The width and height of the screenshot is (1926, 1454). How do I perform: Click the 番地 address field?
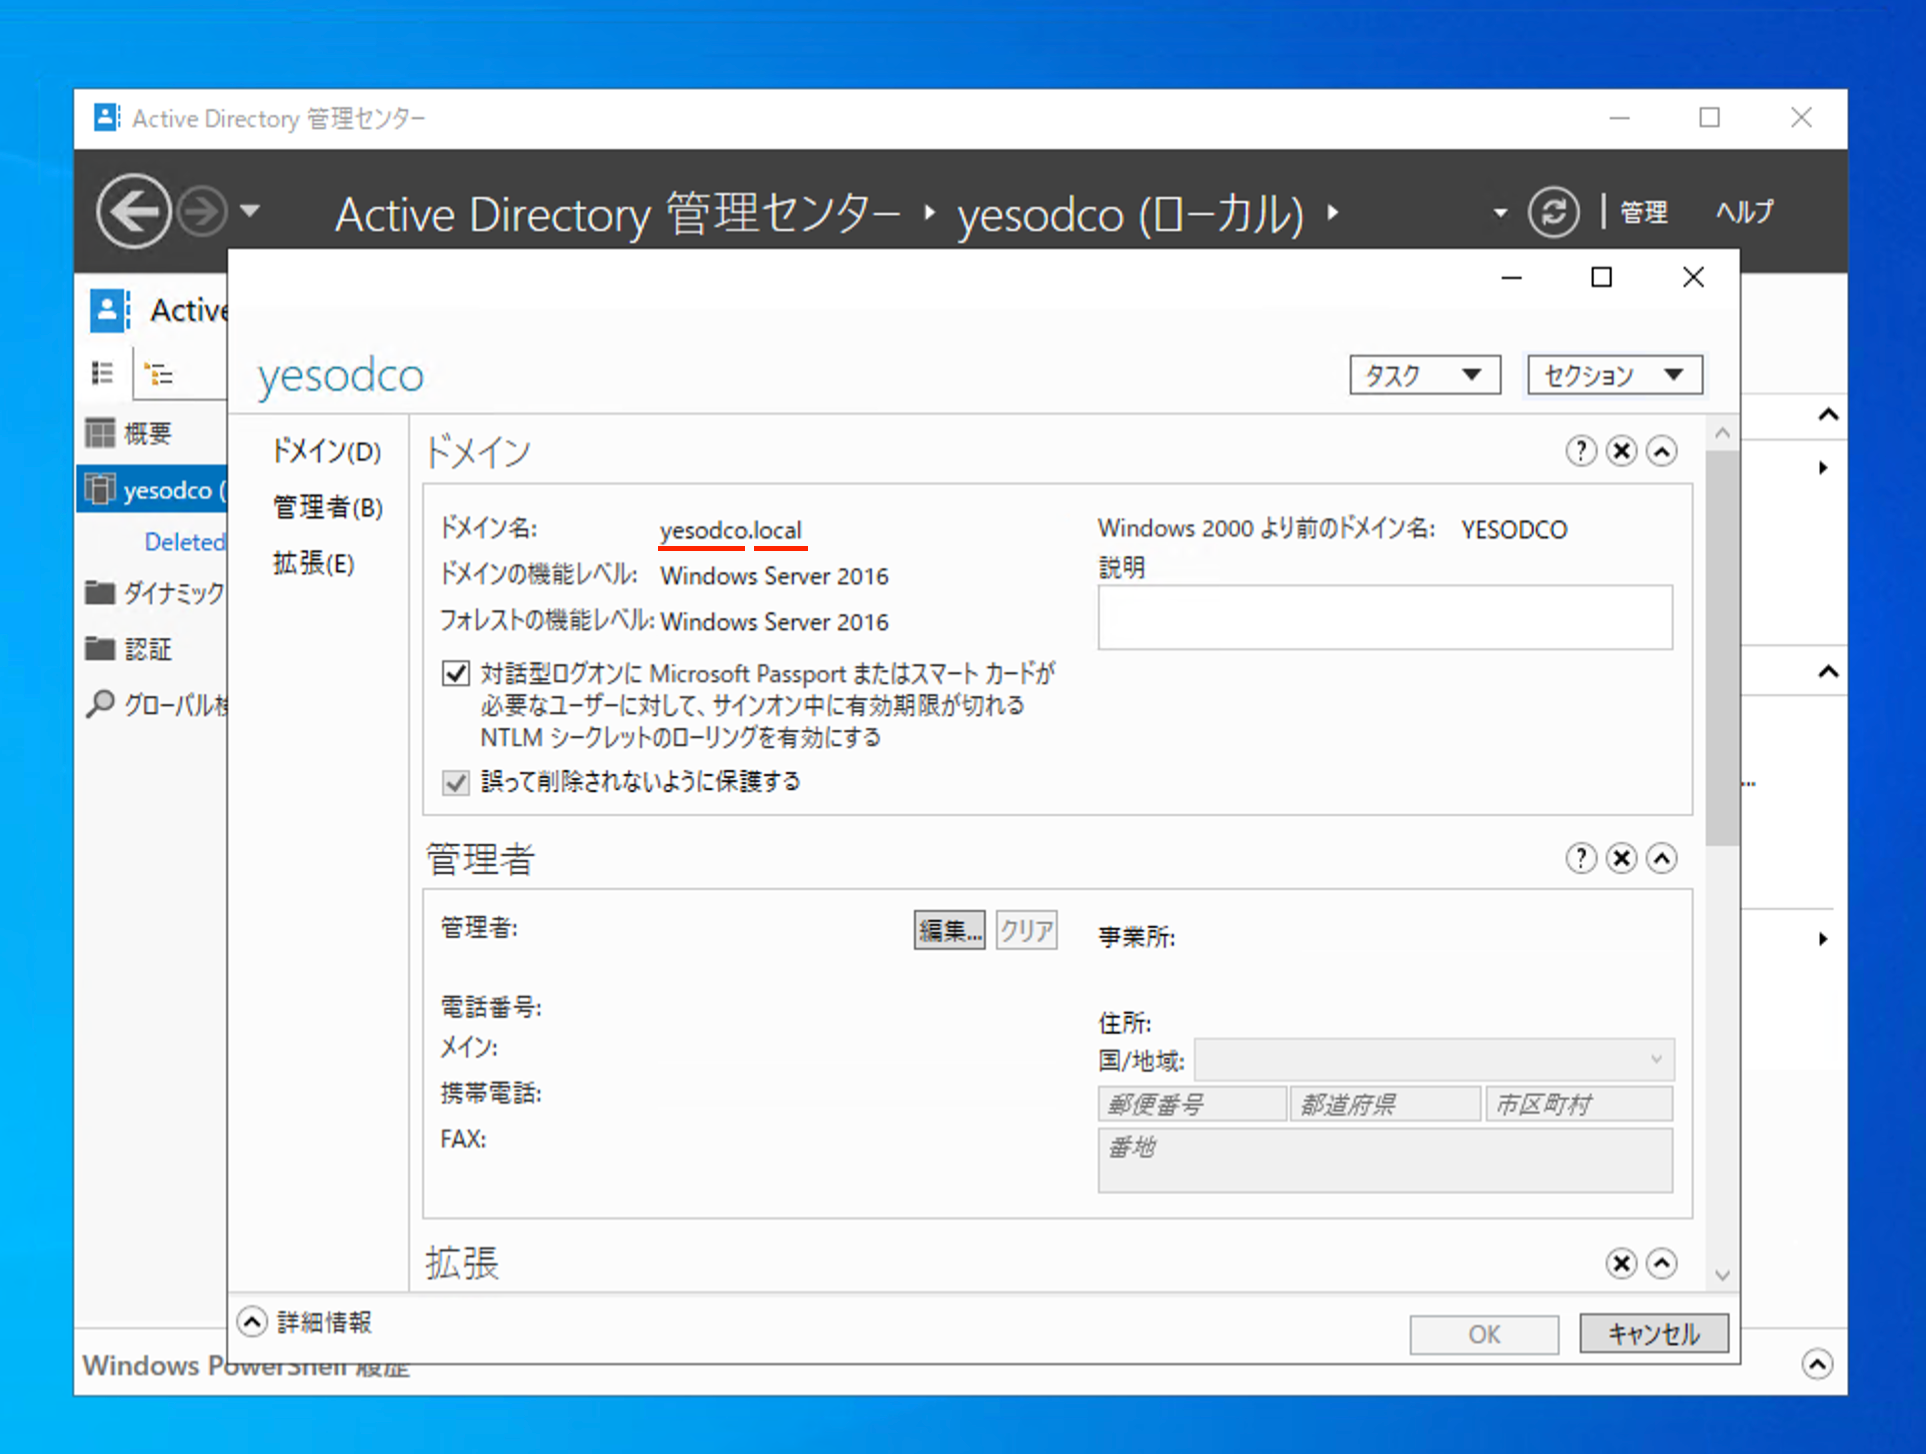[1385, 1160]
